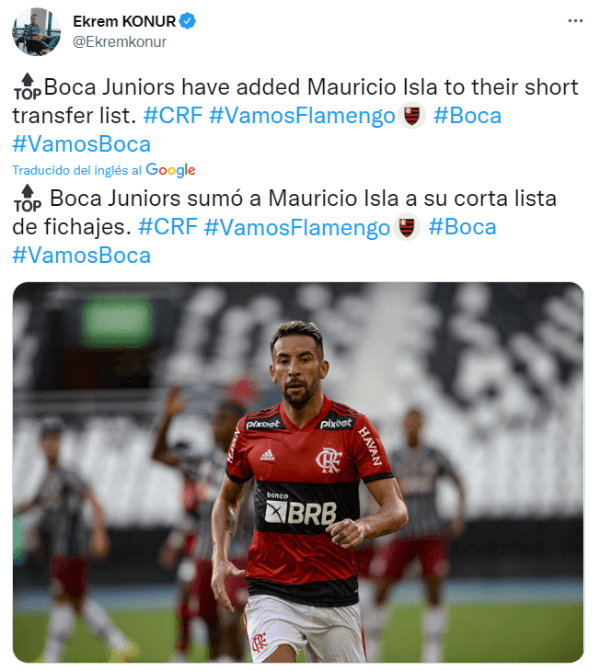This screenshot has width=600, height=671.
Task: Open #VamosBoca hashtag under the English text
Action: [81, 144]
